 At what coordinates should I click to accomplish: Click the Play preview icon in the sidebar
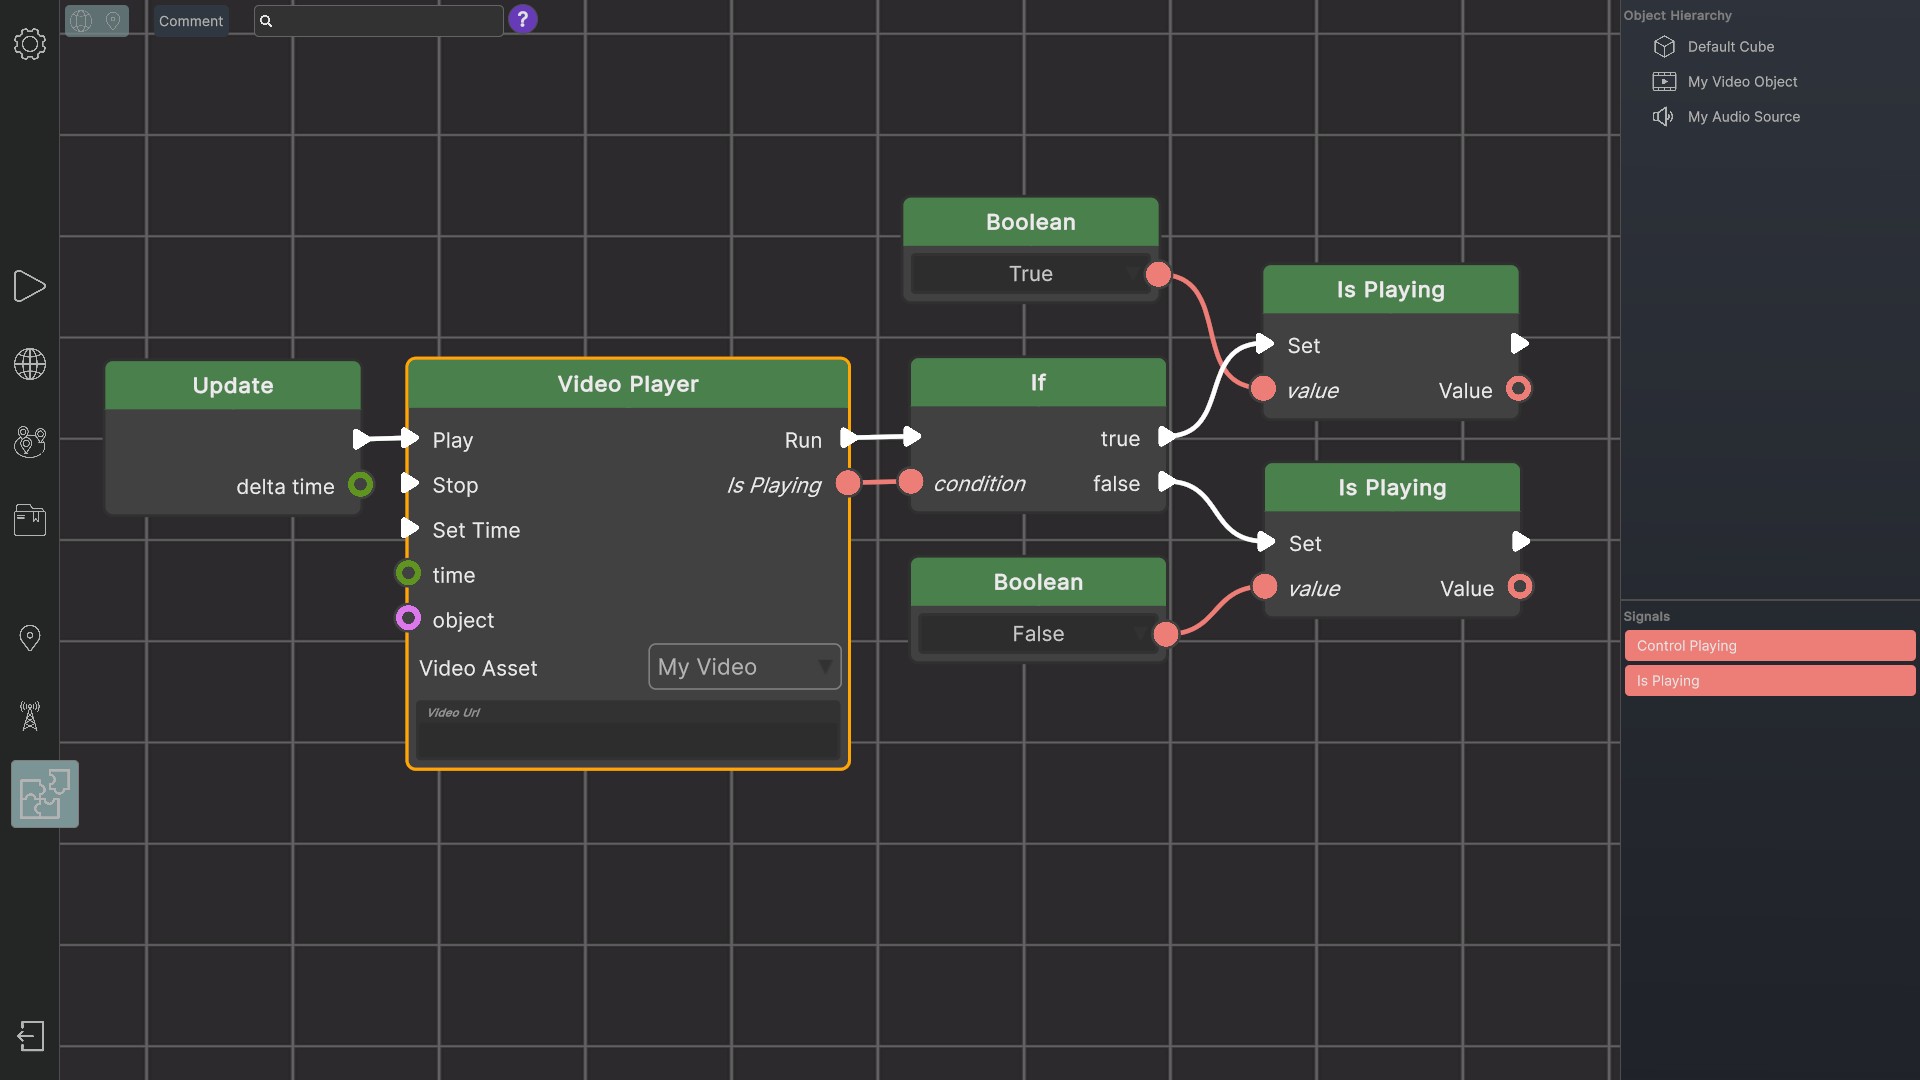point(29,287)
